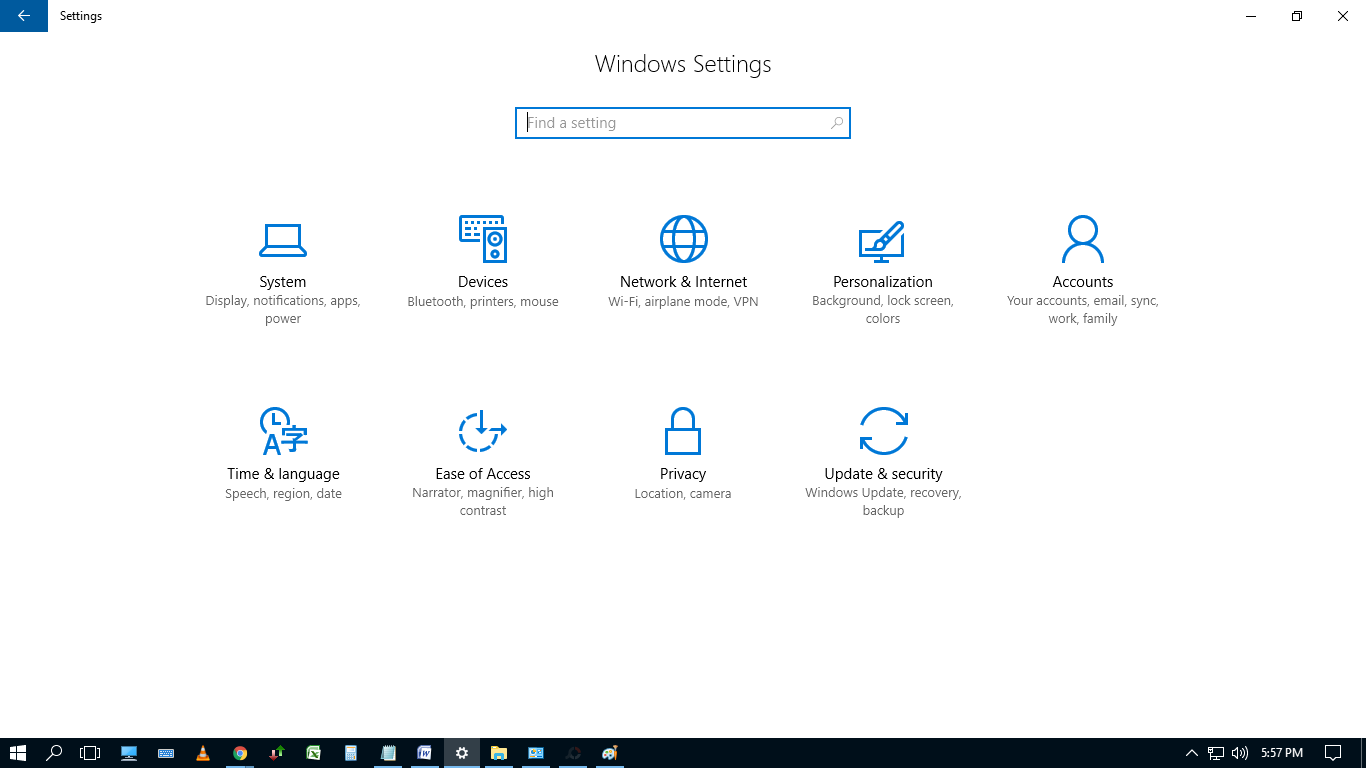
Task: Open the Devices settings category
Action: (483, 263)
